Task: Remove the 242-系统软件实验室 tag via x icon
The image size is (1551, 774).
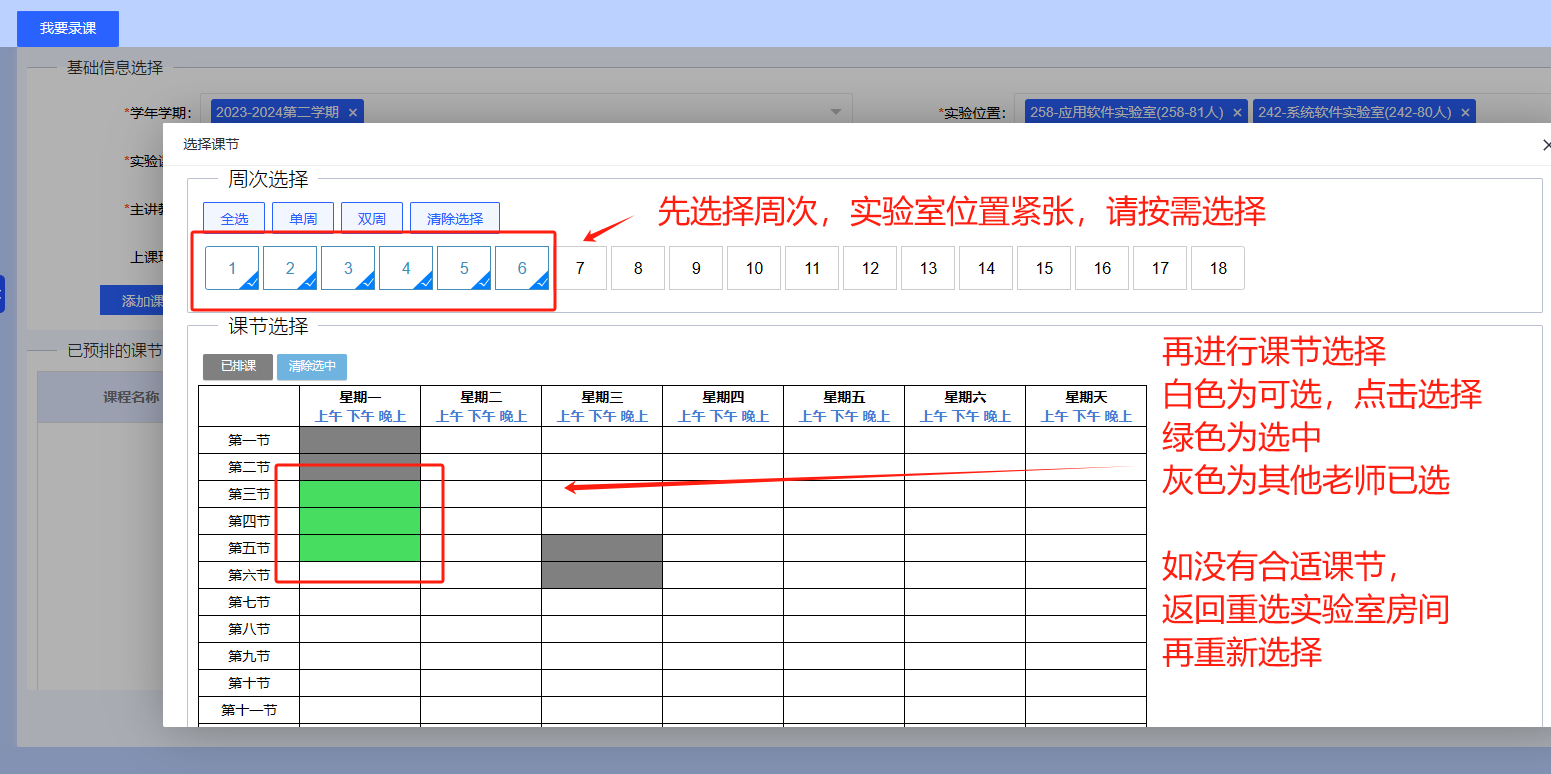Action: [x=1465, y=112]
